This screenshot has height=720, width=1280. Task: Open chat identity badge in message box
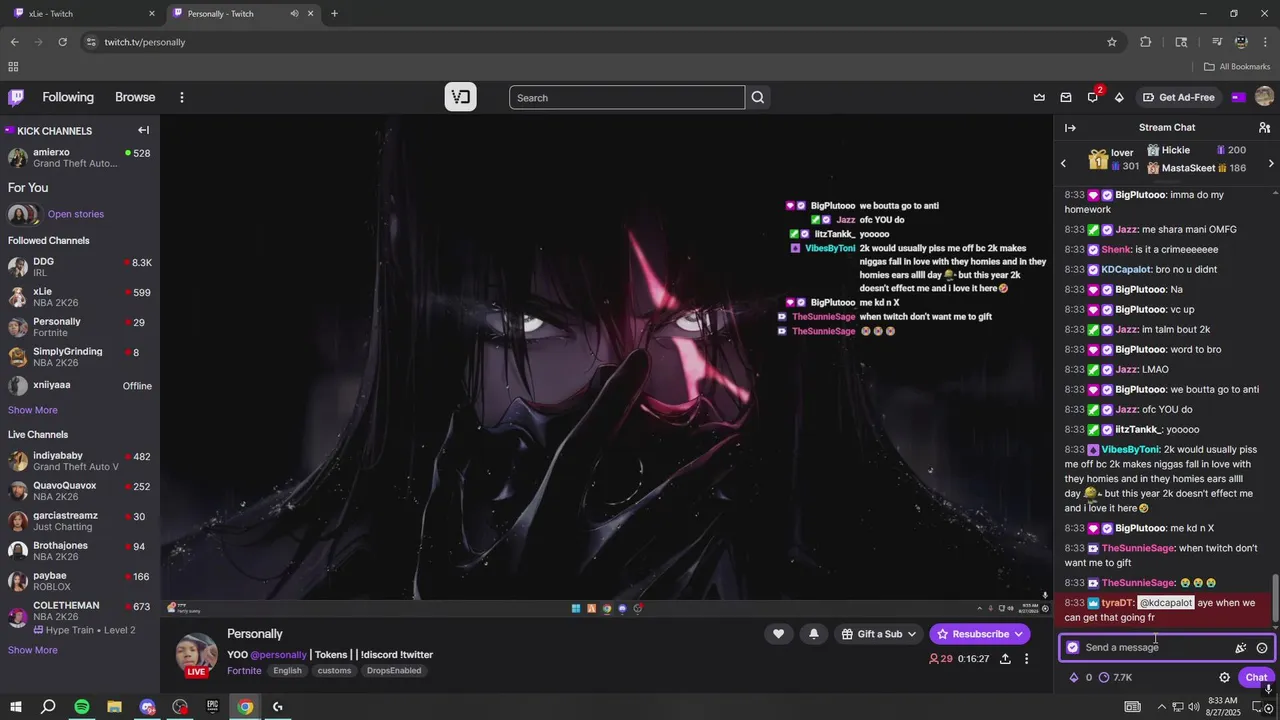pos(1073,647)
